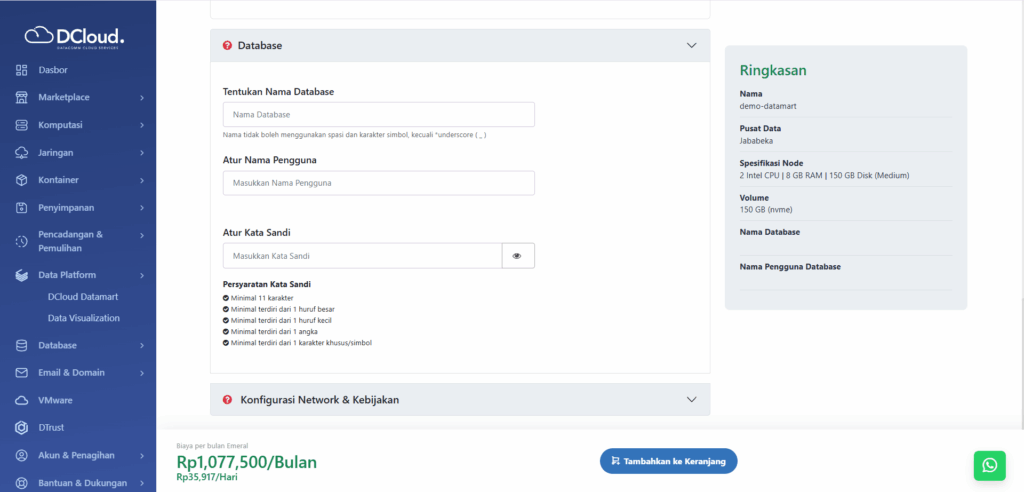Viewport: 1024px width, 492px height.
Task: Expand Konfigurasi Network & Kebijakan section
Action: pos(691,399)
